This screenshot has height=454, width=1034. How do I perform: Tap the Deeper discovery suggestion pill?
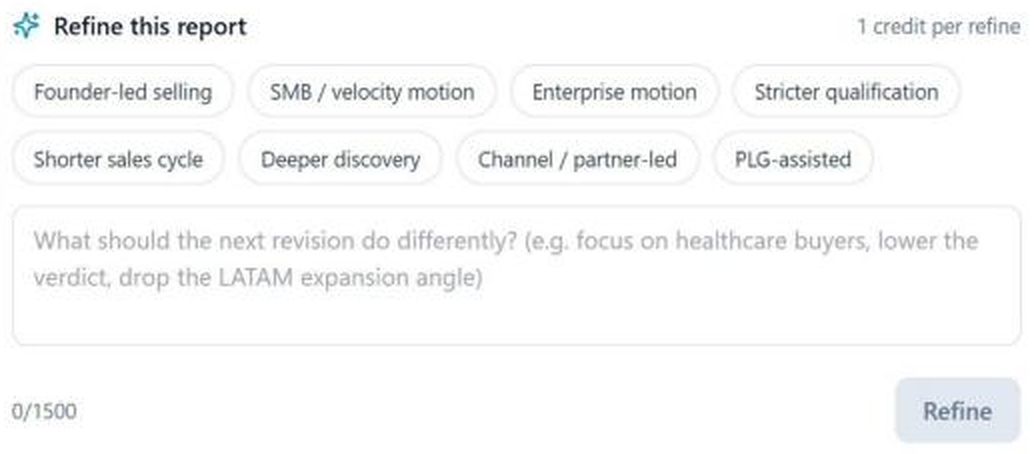coord(340,159)
